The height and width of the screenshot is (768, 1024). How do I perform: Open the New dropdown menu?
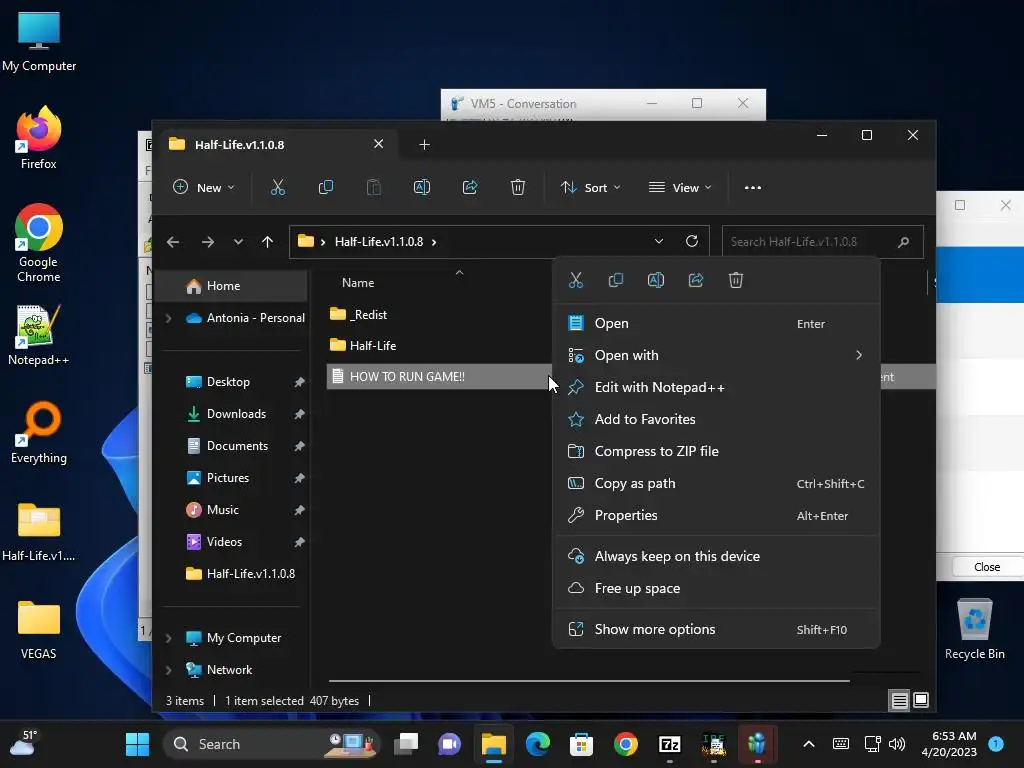coord(204,187)
